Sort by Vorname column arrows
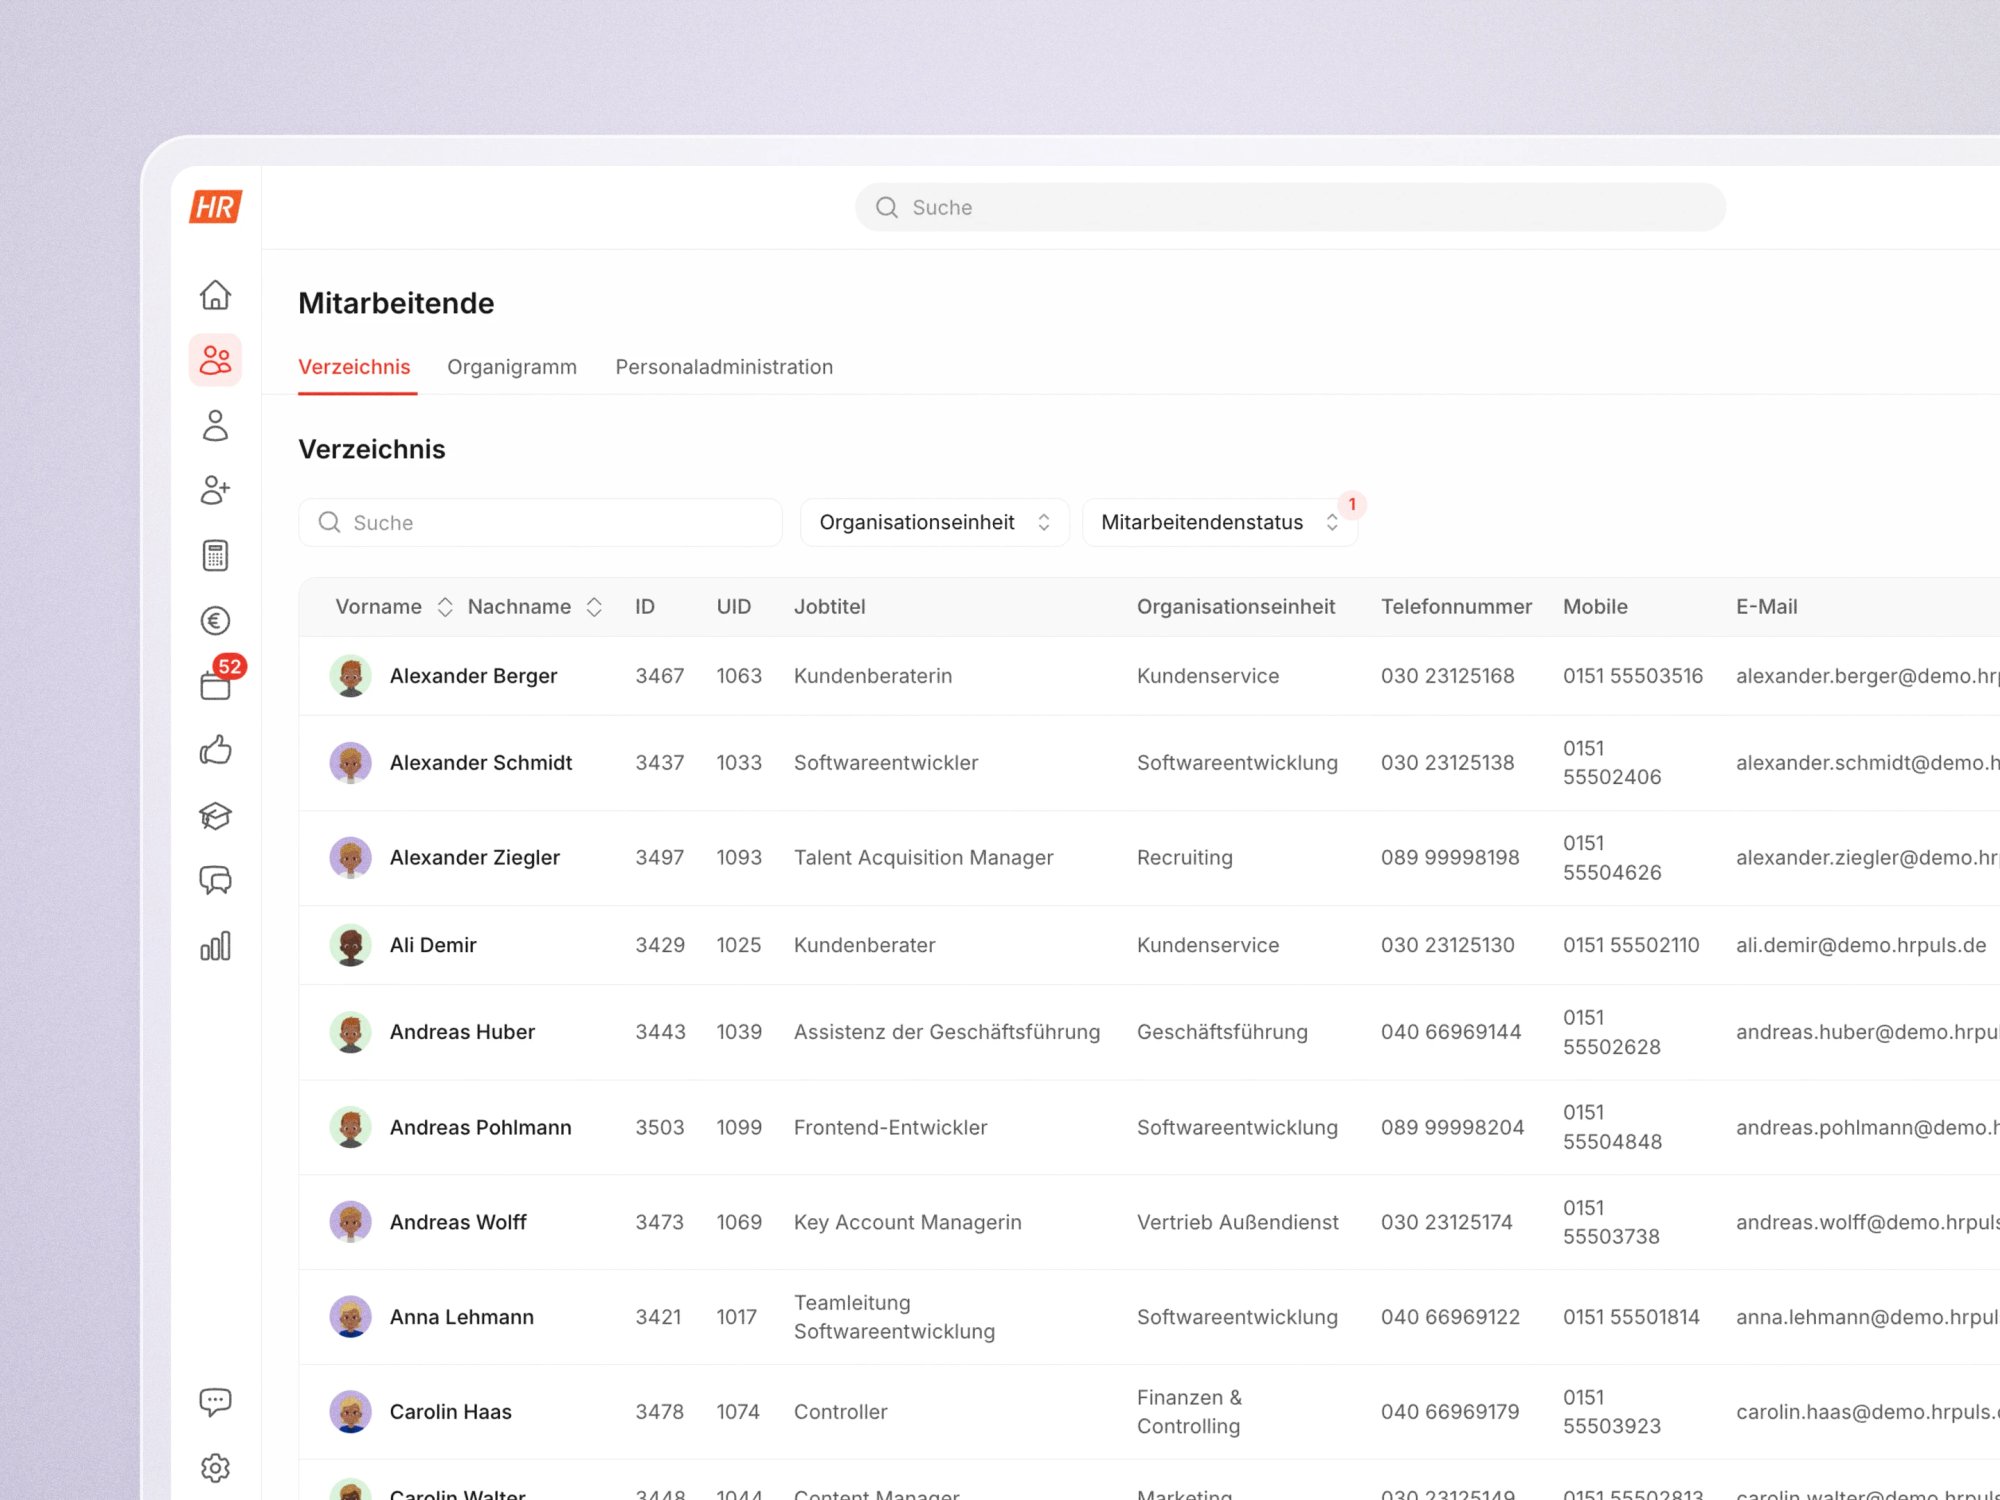The image size is (2000, 1500). click(445, 607)
